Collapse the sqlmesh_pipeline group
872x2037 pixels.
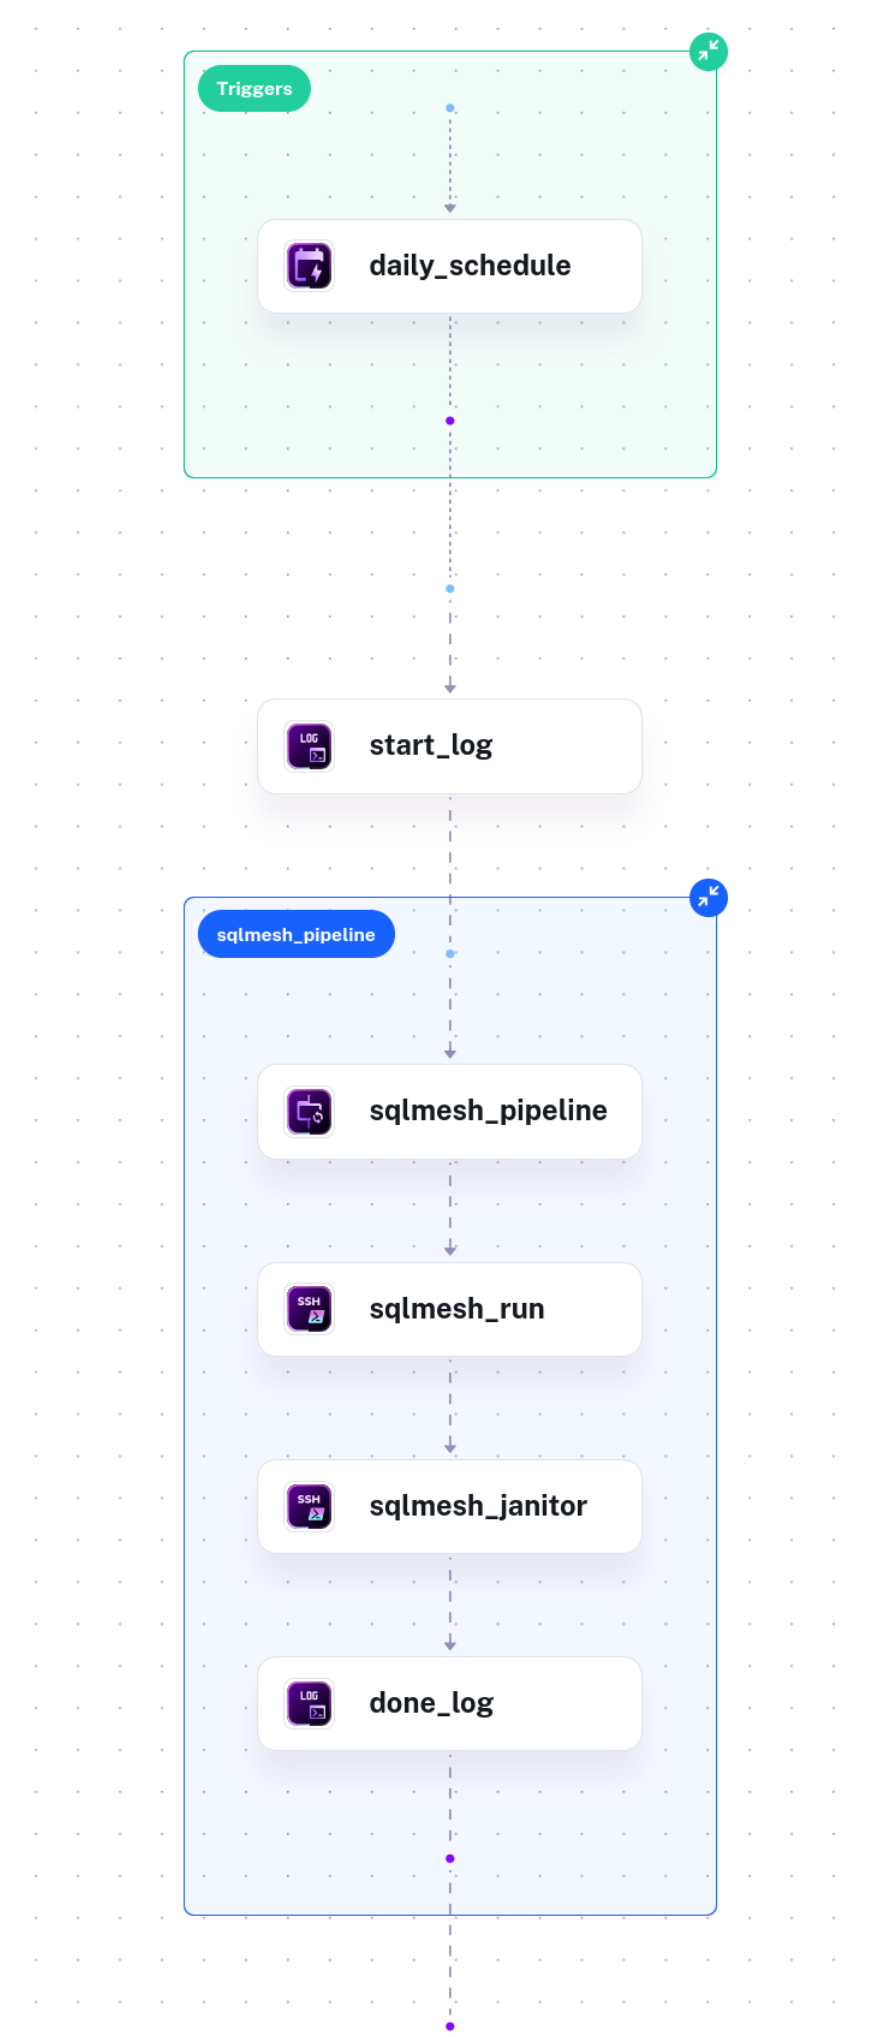[x=708, y=897]
